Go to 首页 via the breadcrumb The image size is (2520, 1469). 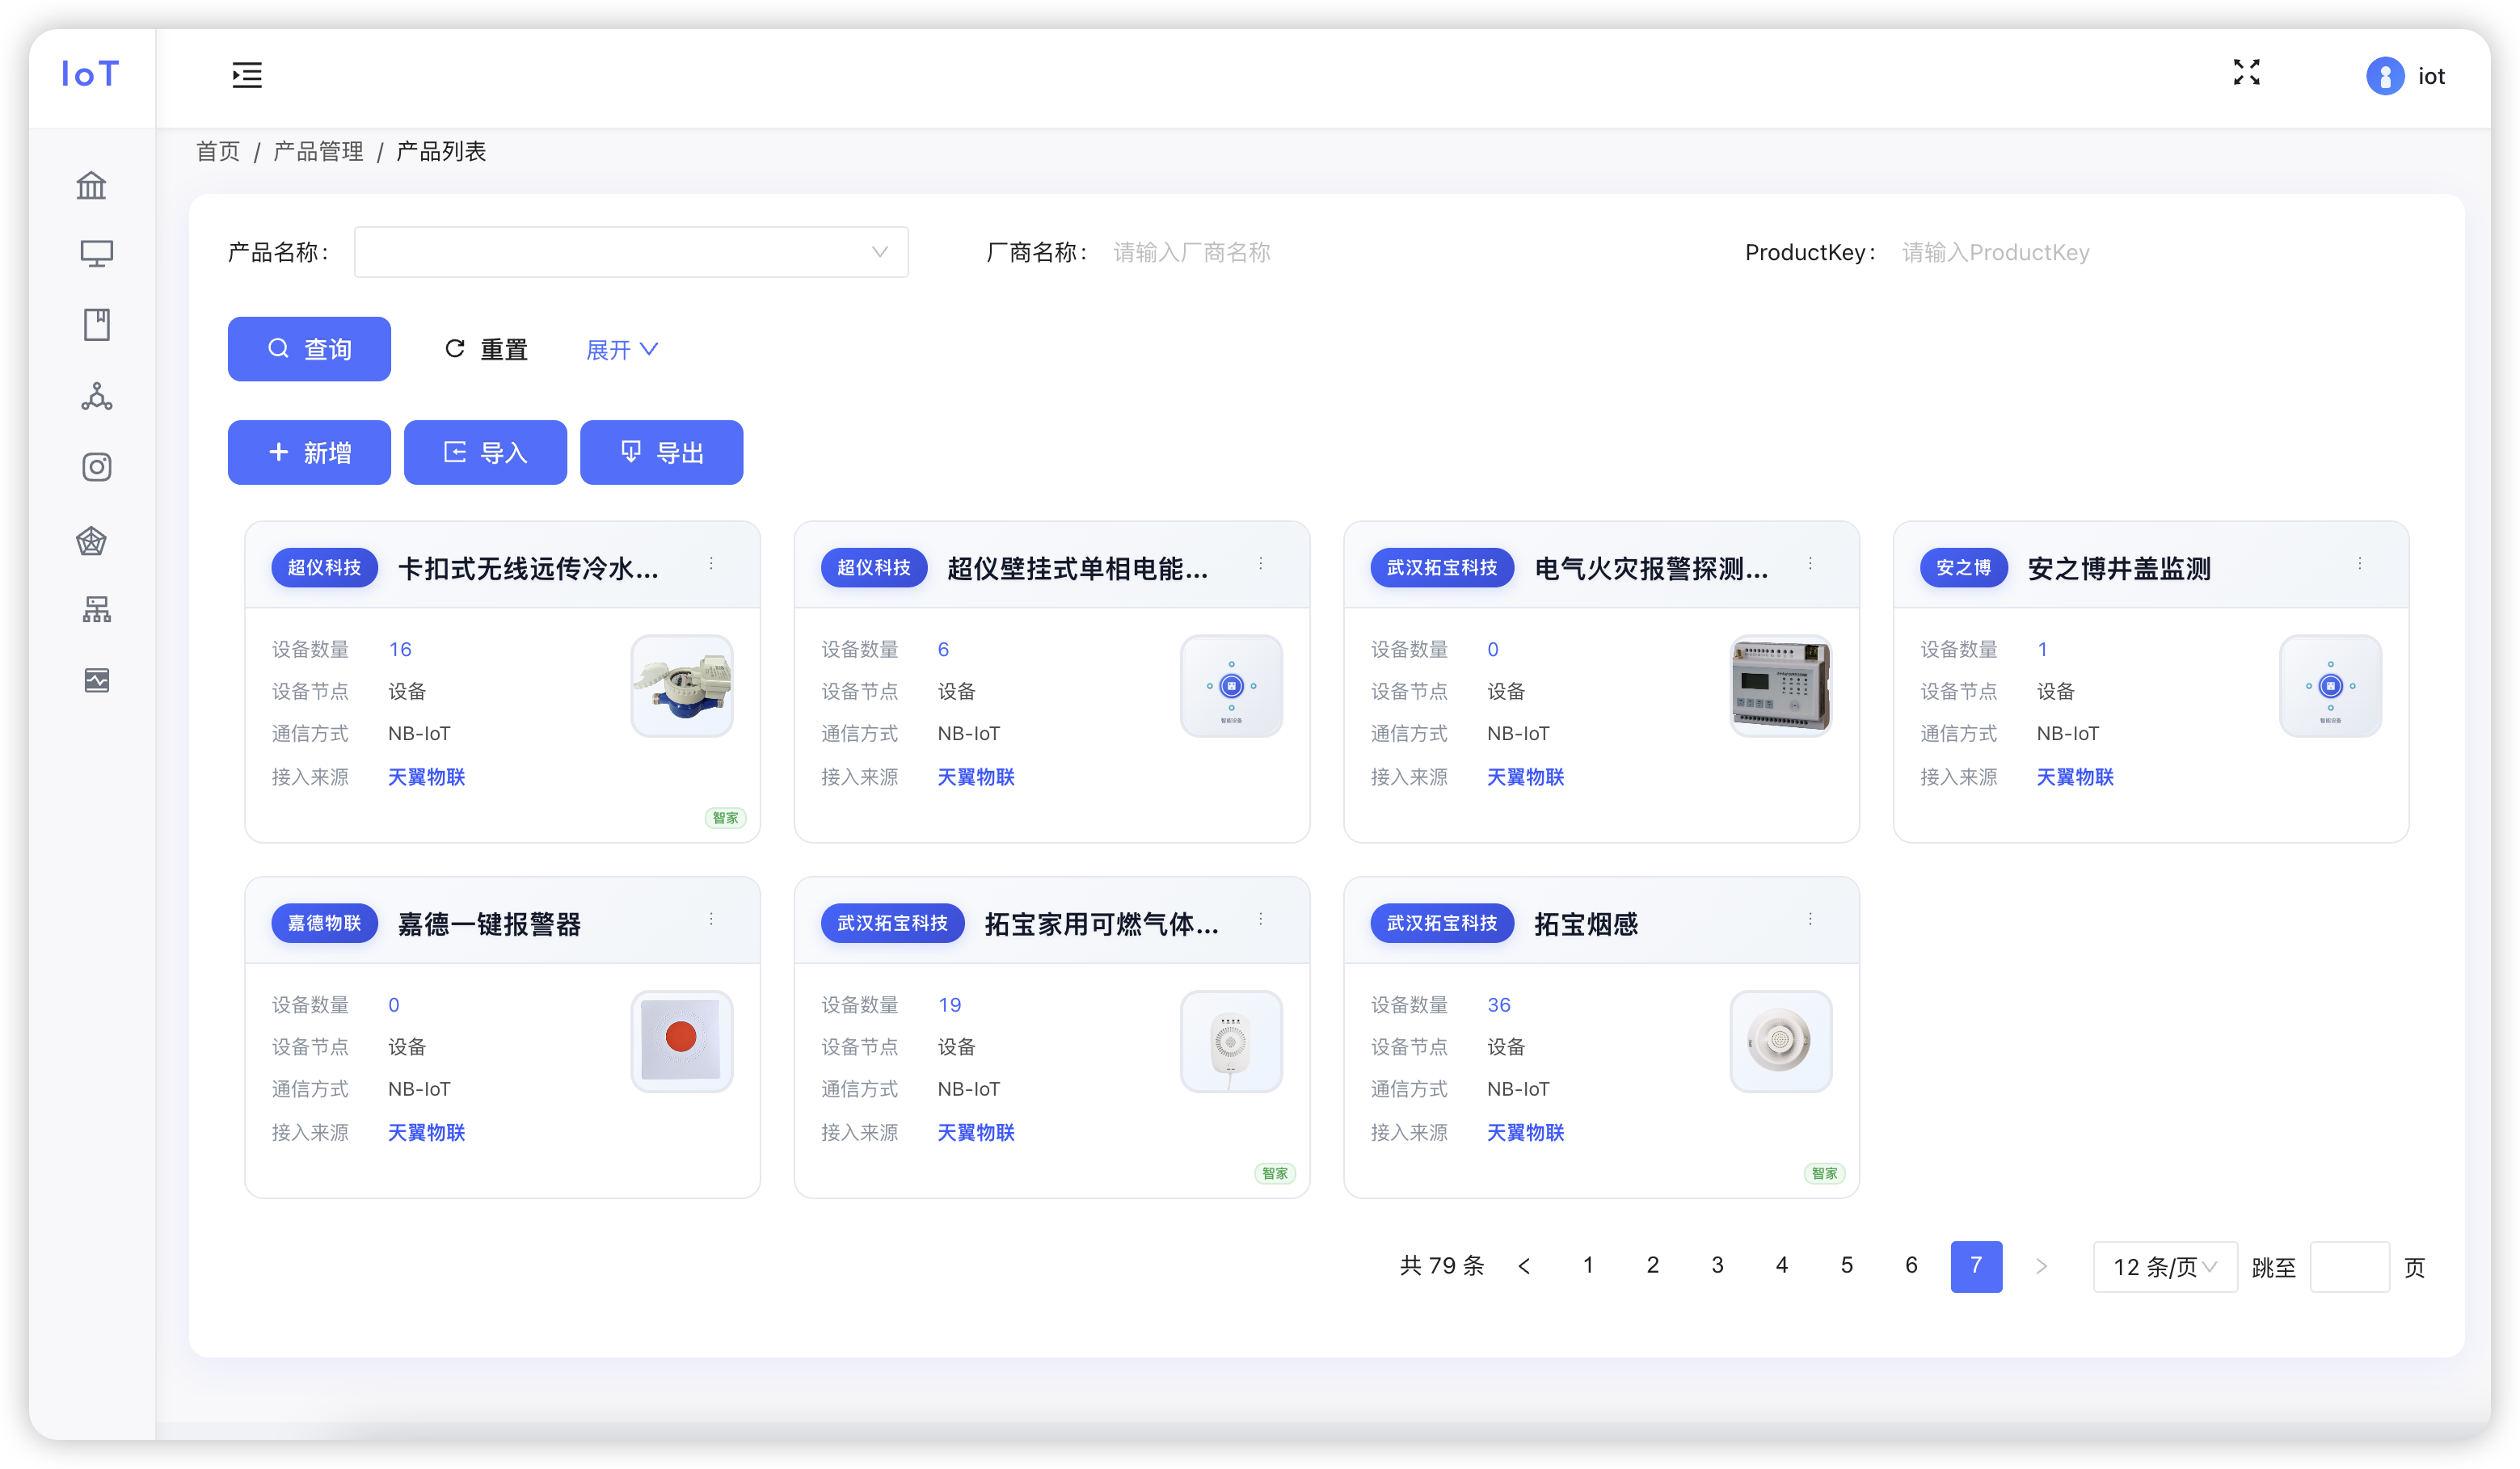point(217,151)
